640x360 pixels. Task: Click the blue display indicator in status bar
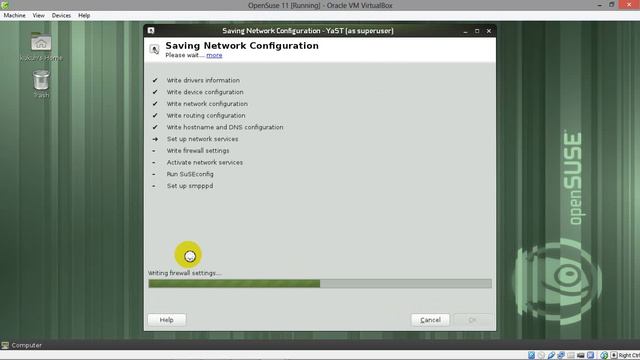click(x=591, y=356)
